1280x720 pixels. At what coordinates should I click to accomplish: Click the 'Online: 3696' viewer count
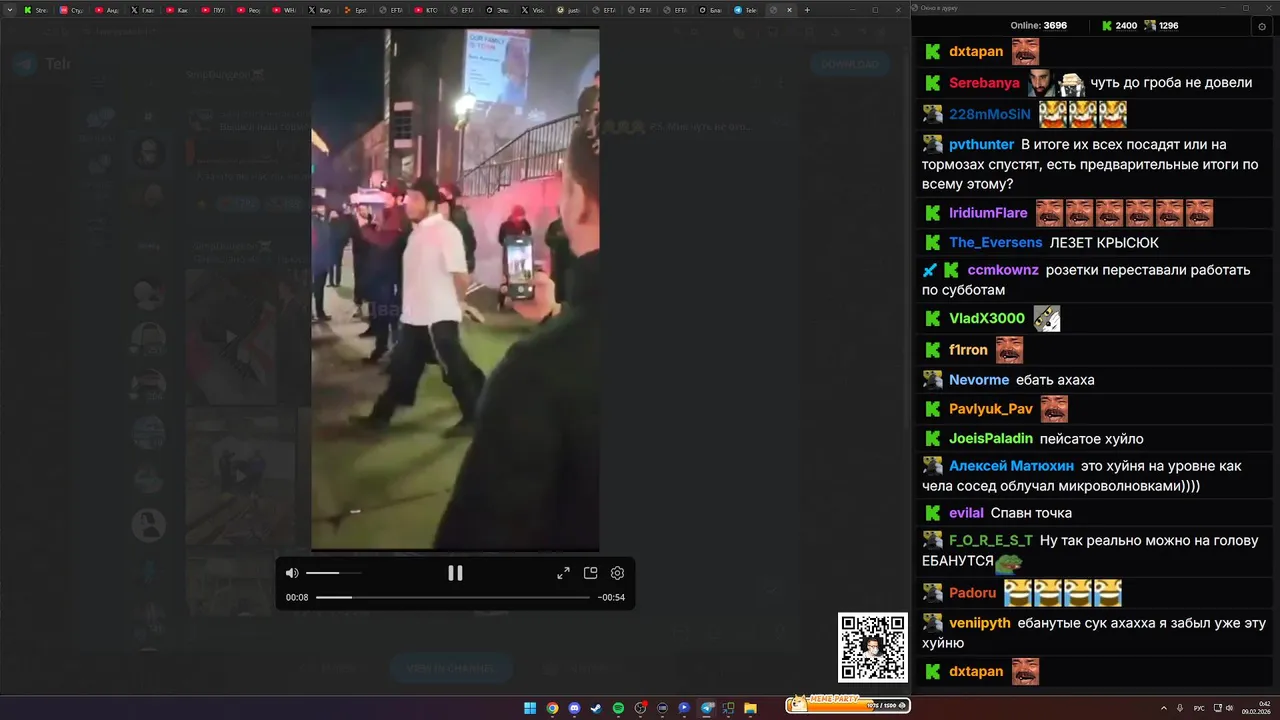[x=1038, y=26]
